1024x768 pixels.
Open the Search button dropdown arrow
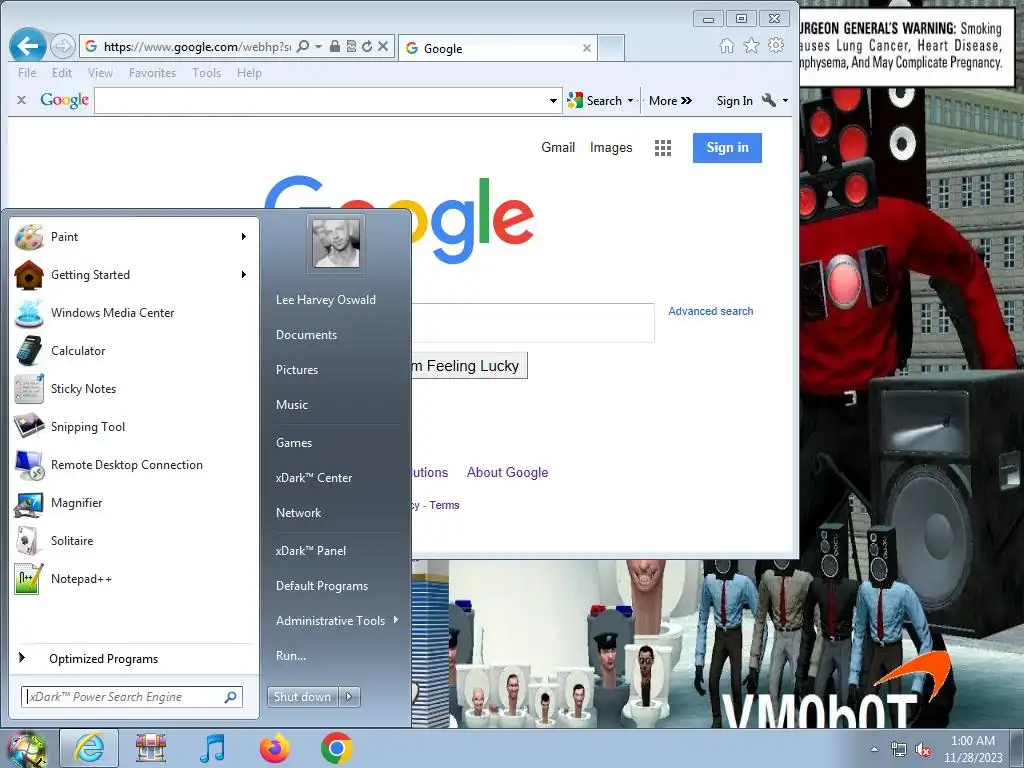(x=630, y=101)
